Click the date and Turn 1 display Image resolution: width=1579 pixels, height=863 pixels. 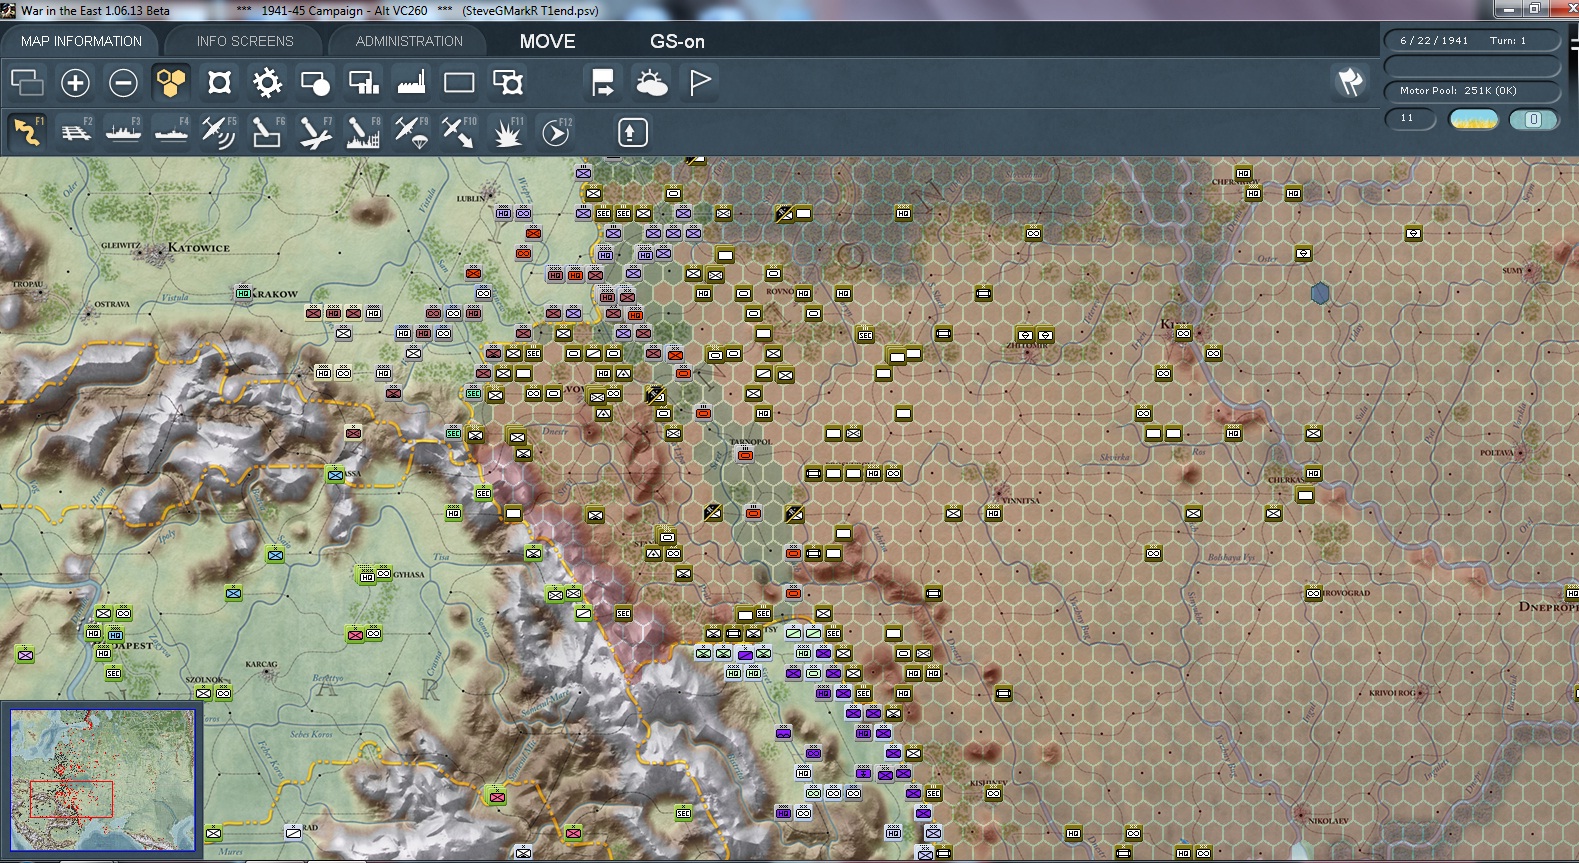pyautogui.click(x=1472, y=41)
